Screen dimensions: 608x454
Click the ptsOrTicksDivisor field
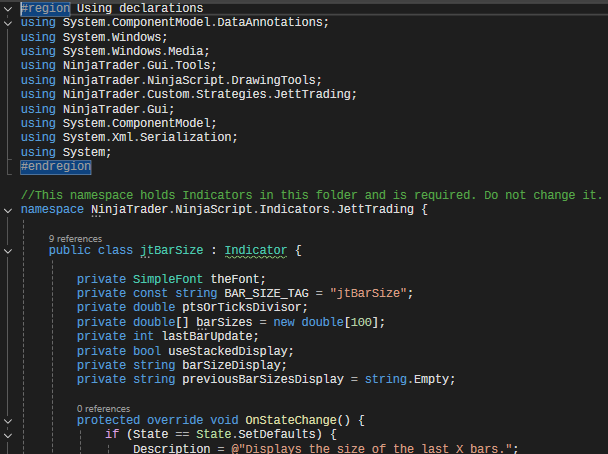click(x=242, y=307)
